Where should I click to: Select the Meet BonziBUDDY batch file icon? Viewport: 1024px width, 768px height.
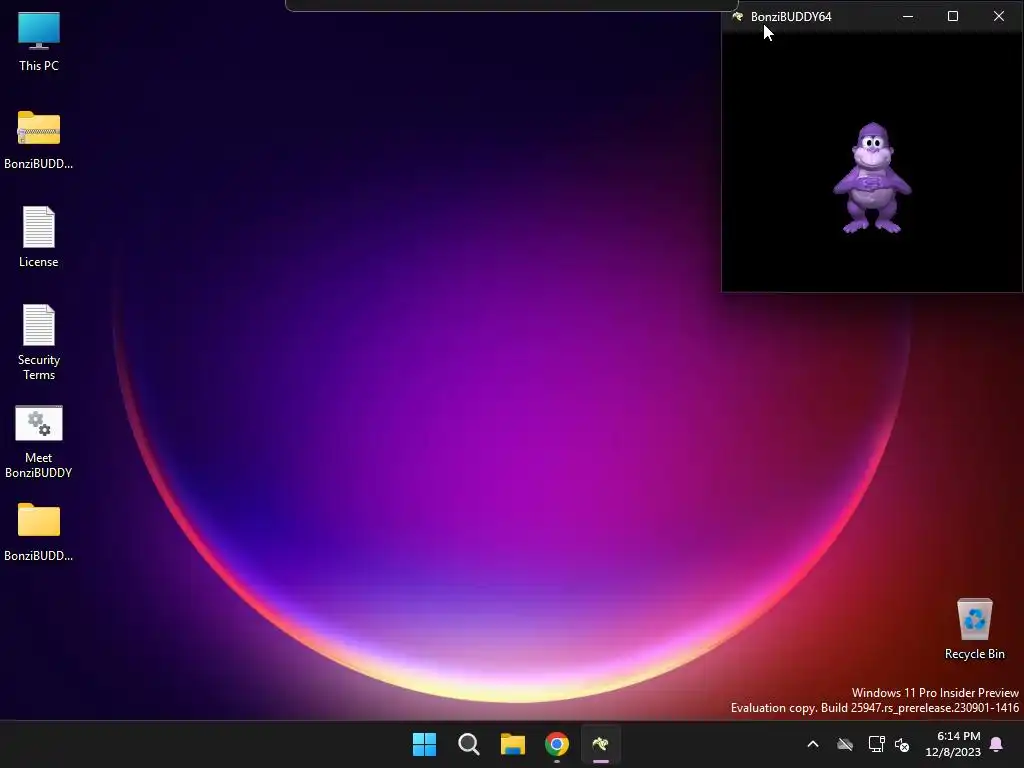pyautogui.click(x=39, y=441)
